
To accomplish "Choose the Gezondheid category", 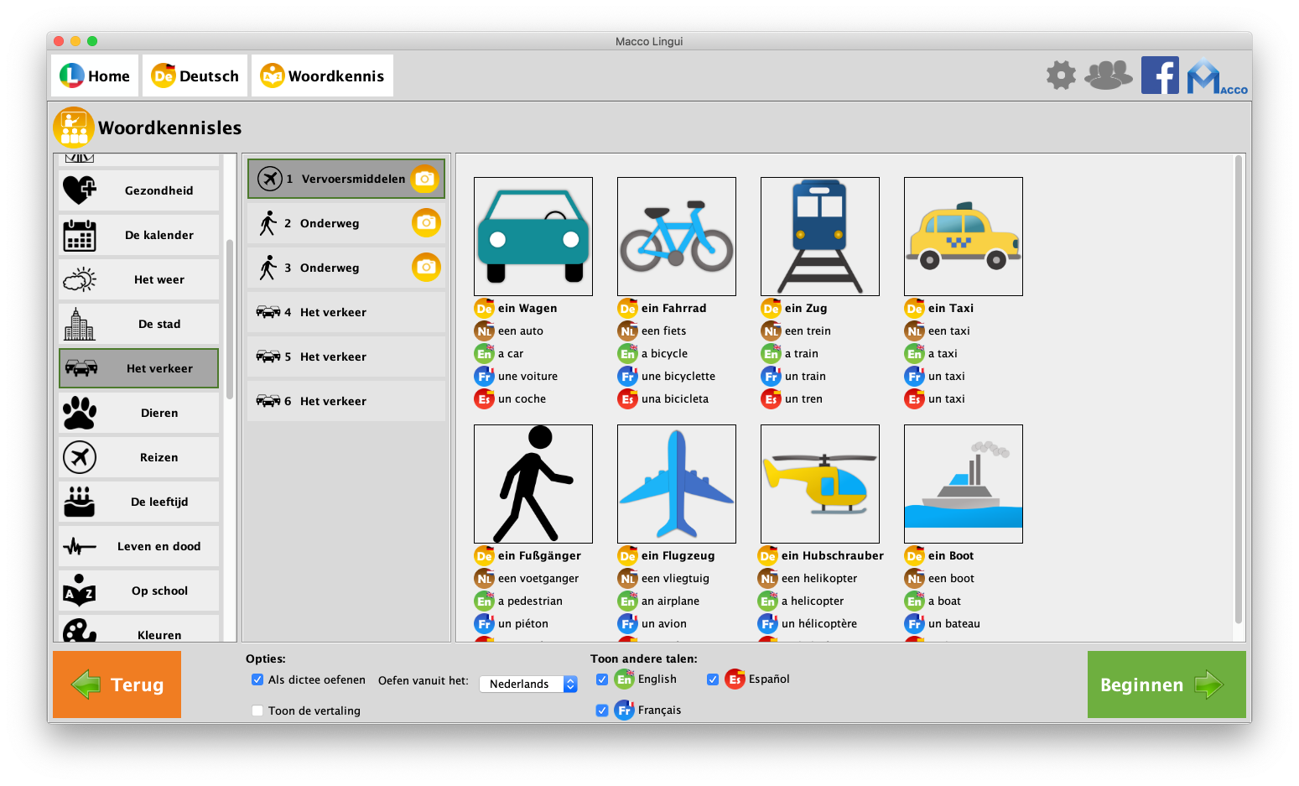I will (x=138, y=190).
